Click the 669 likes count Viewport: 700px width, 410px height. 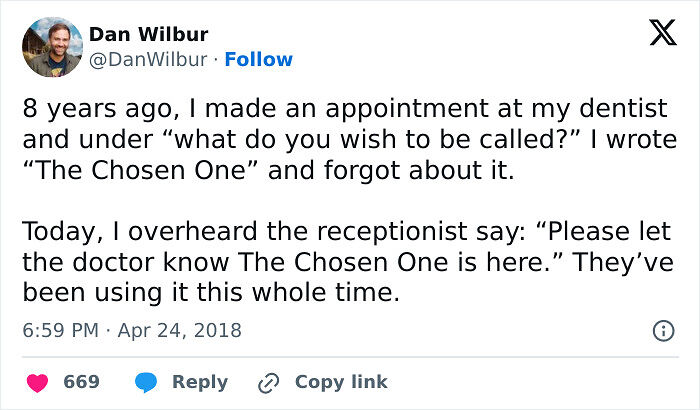(81, 382)
